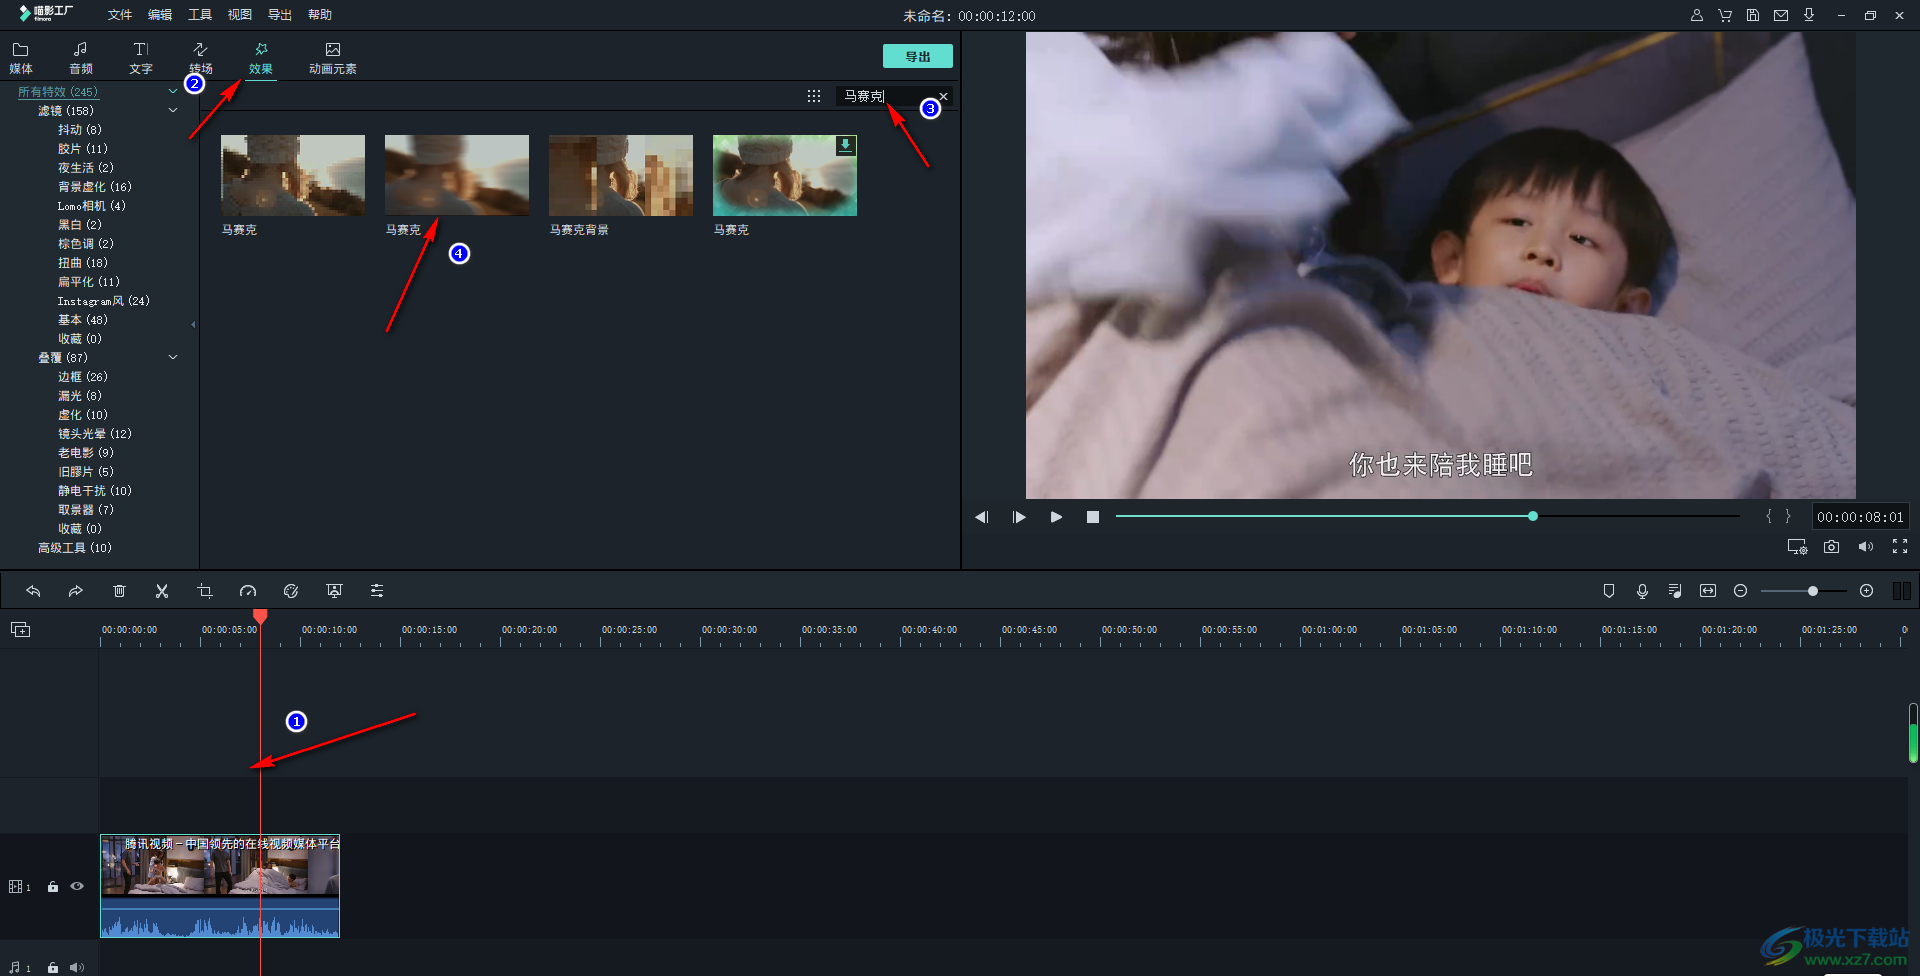
Task: Open the edit settings sliders icon
Action: coord(377,591)
